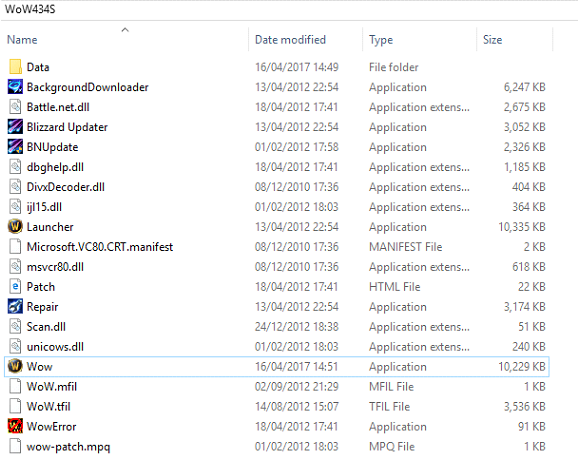Click the 6,247 KB size cell
The image size is (581, 465).
[524, 87]
